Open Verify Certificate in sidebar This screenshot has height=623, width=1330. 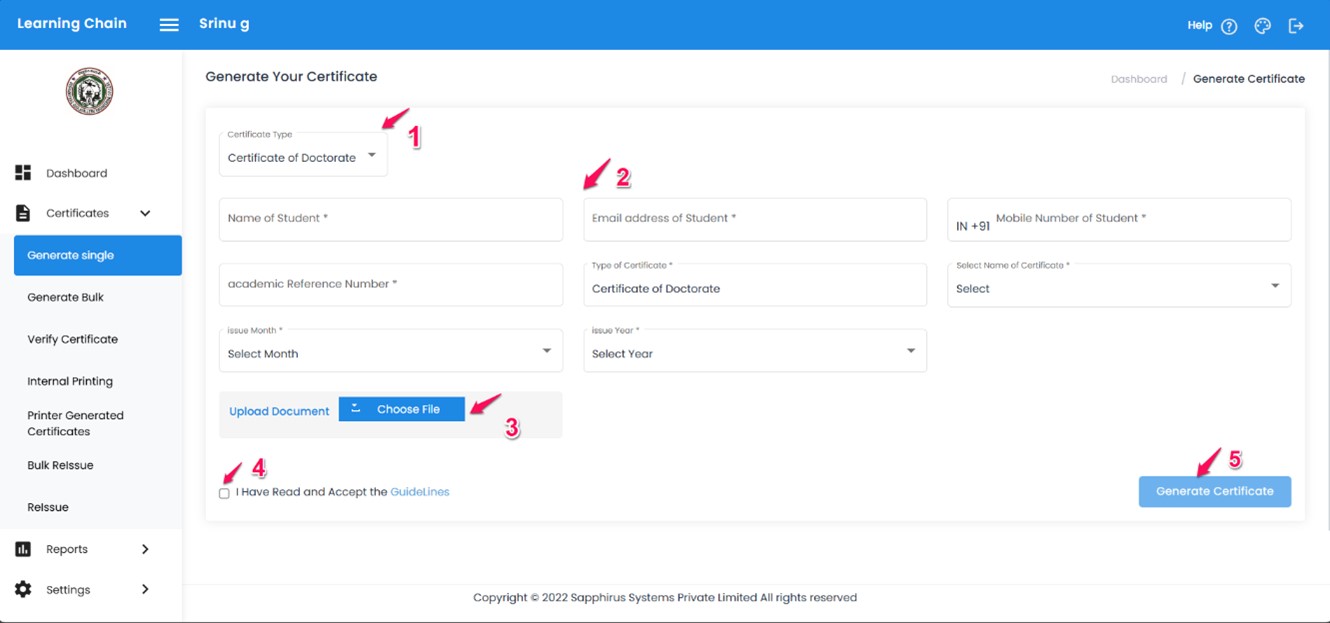point(73,339)
